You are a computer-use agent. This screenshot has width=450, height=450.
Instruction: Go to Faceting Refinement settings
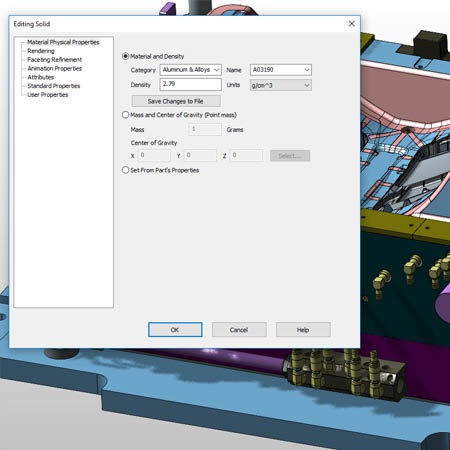(x=55, y=60)
